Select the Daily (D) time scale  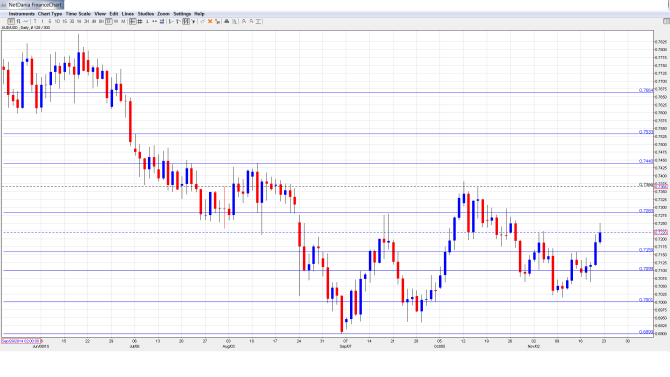tap(109, 21)
